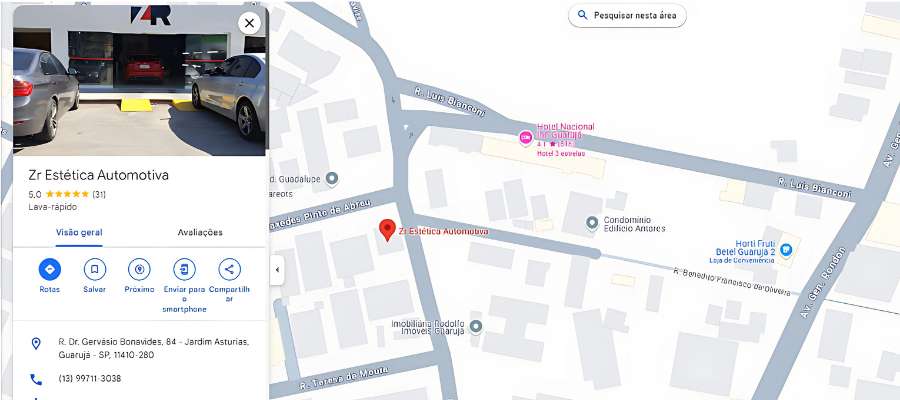Close the place details panel
Image resolution: width=900 pixels, height=400 pixels.
[249, 23]
